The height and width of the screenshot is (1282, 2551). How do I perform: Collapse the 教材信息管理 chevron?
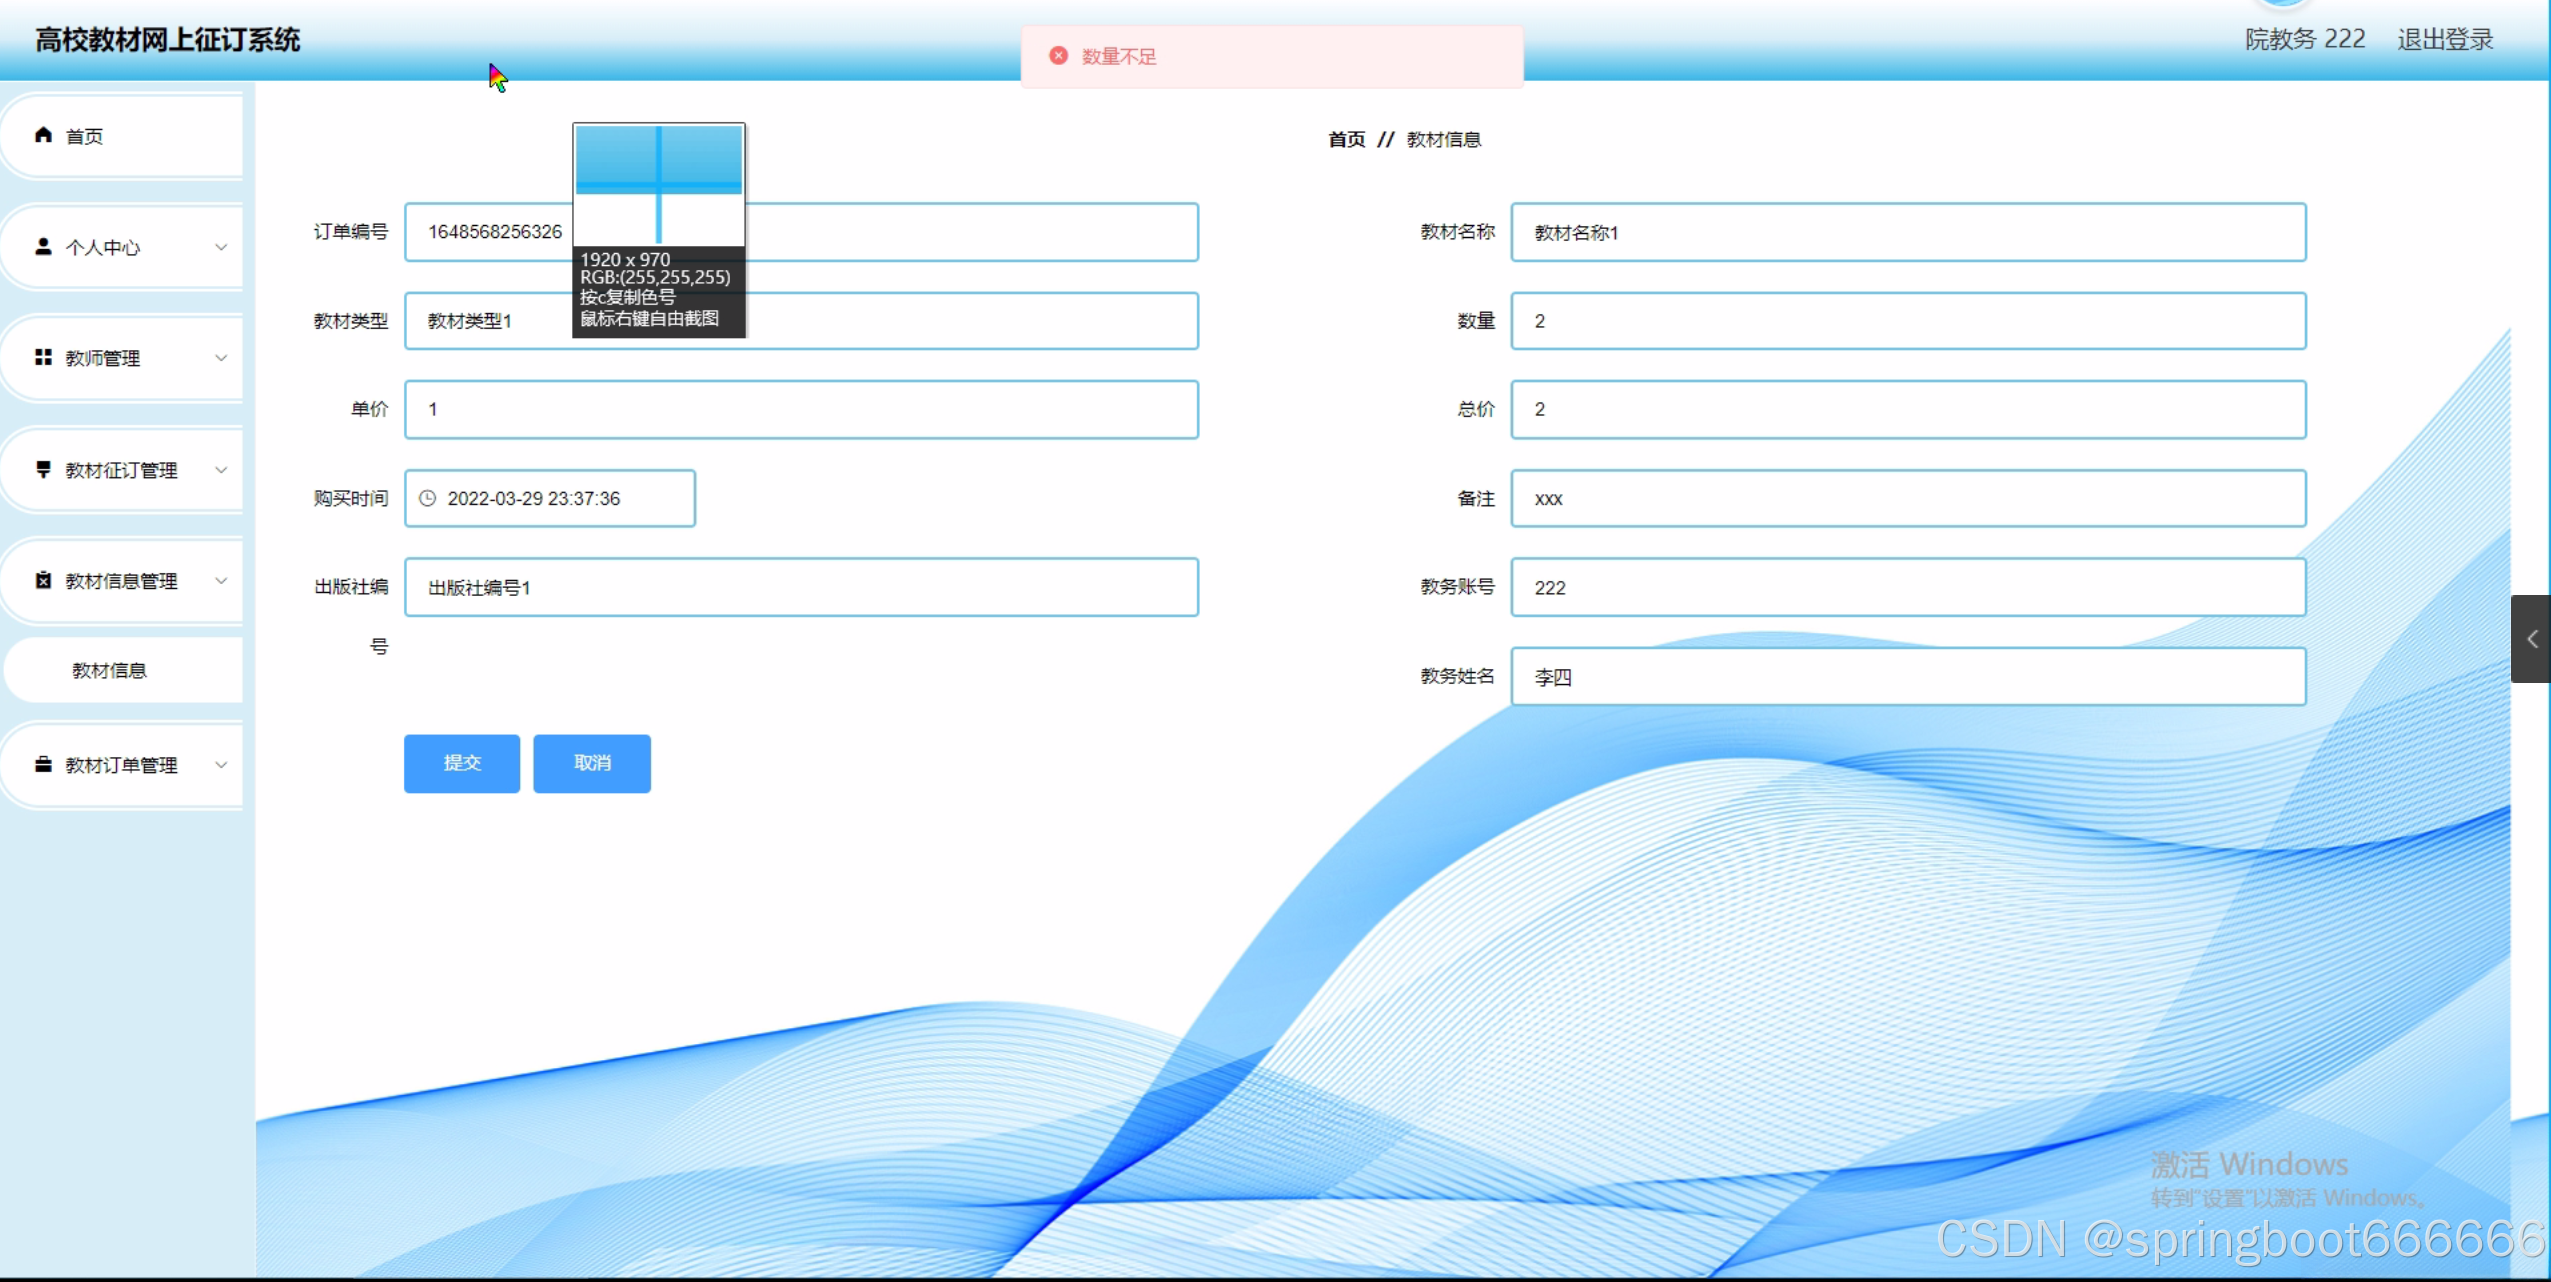221,581
